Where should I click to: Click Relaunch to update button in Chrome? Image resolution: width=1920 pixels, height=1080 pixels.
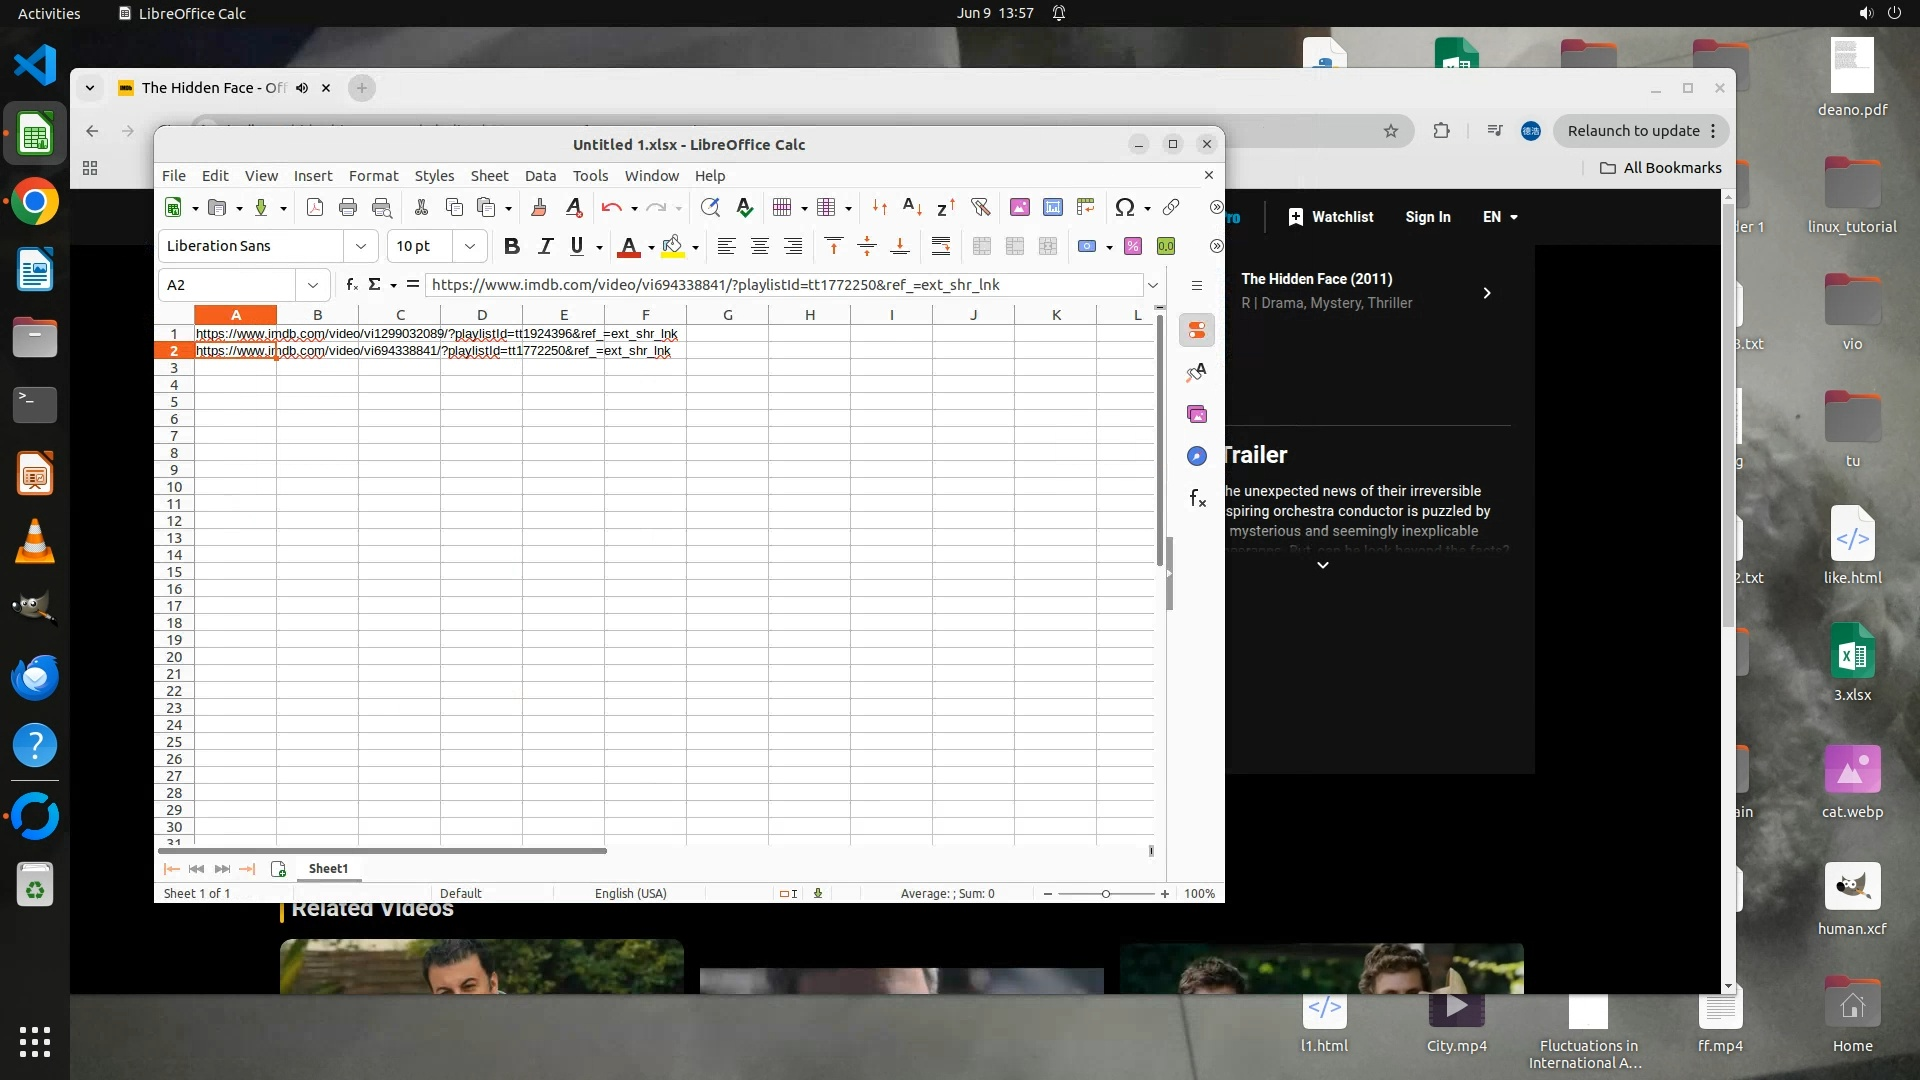tap(1633, 131)
